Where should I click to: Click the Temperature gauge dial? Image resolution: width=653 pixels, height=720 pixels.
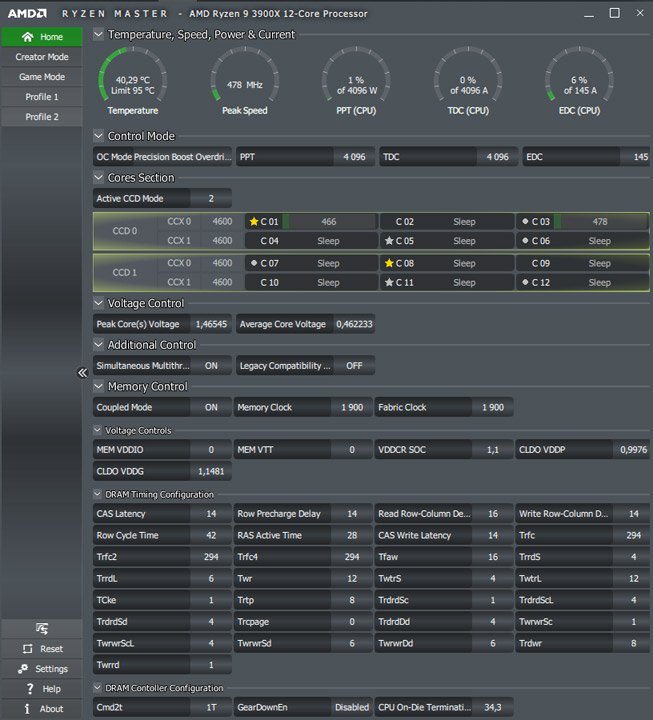pos(133,75)
